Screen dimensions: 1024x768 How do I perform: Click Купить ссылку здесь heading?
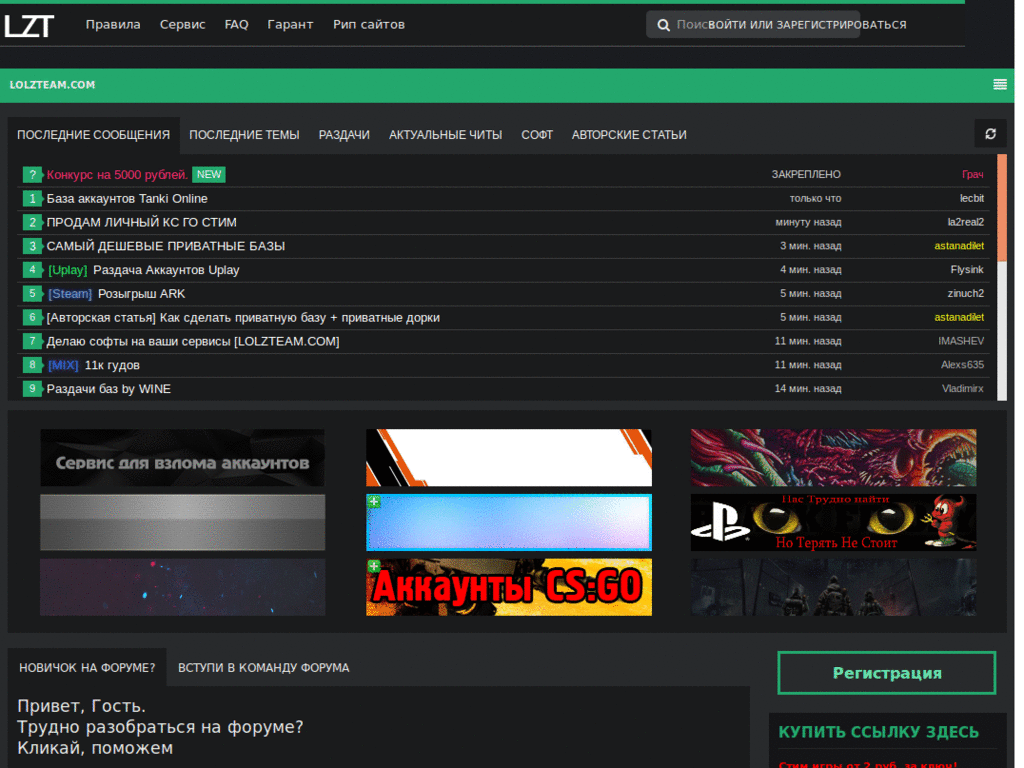pos(878,732)
